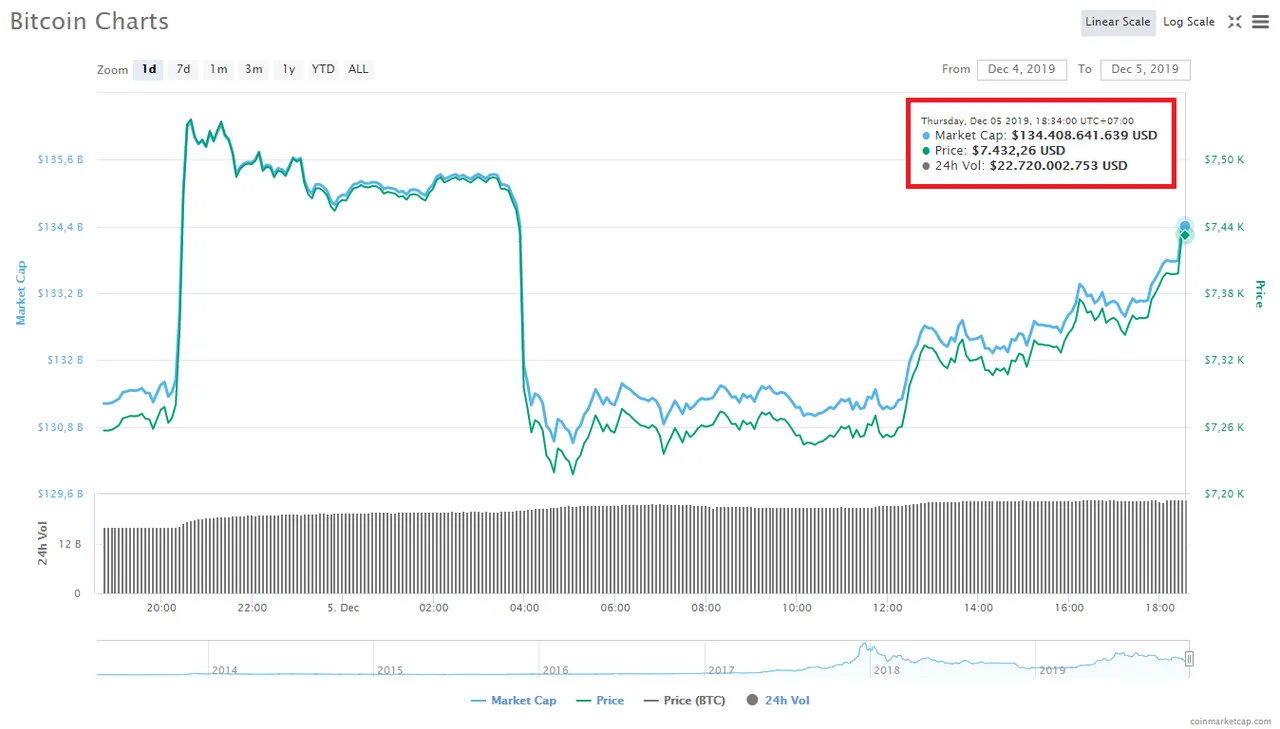
Task: Select the 1y zoom range
Action: click(x=288, y=69)
